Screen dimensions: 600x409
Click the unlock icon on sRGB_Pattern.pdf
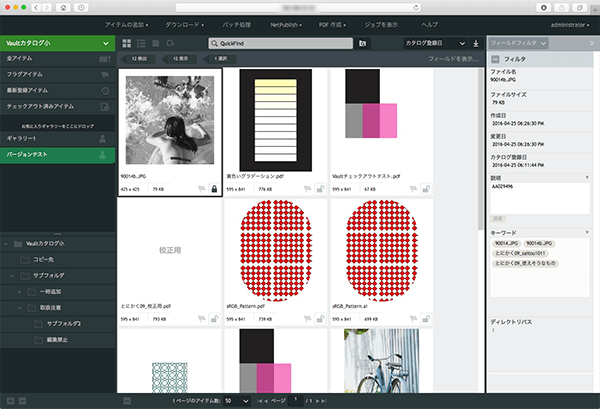point(320,319)
